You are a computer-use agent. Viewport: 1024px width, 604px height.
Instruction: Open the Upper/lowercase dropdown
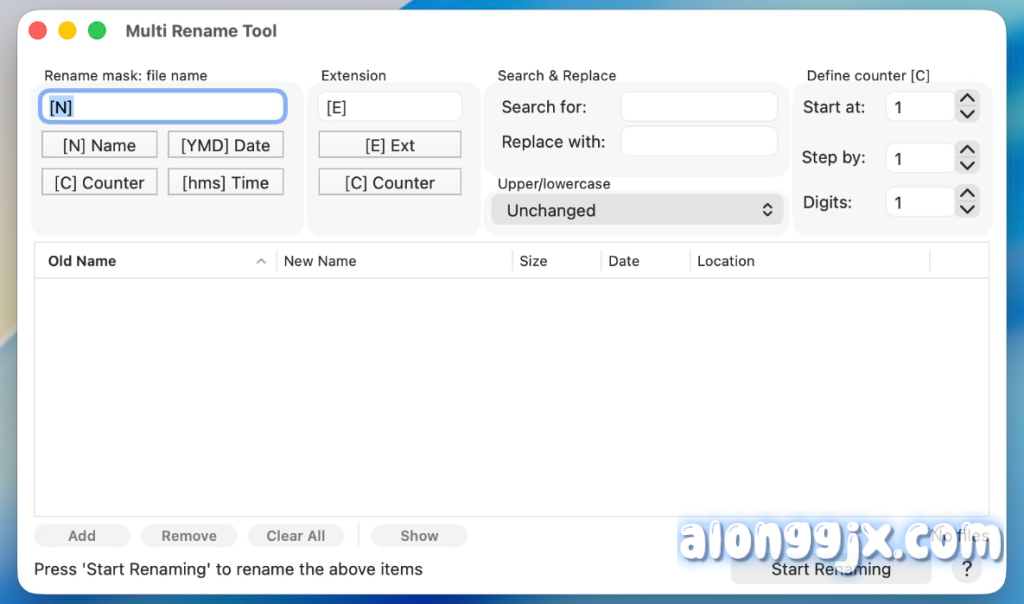[x=637, y=210]
